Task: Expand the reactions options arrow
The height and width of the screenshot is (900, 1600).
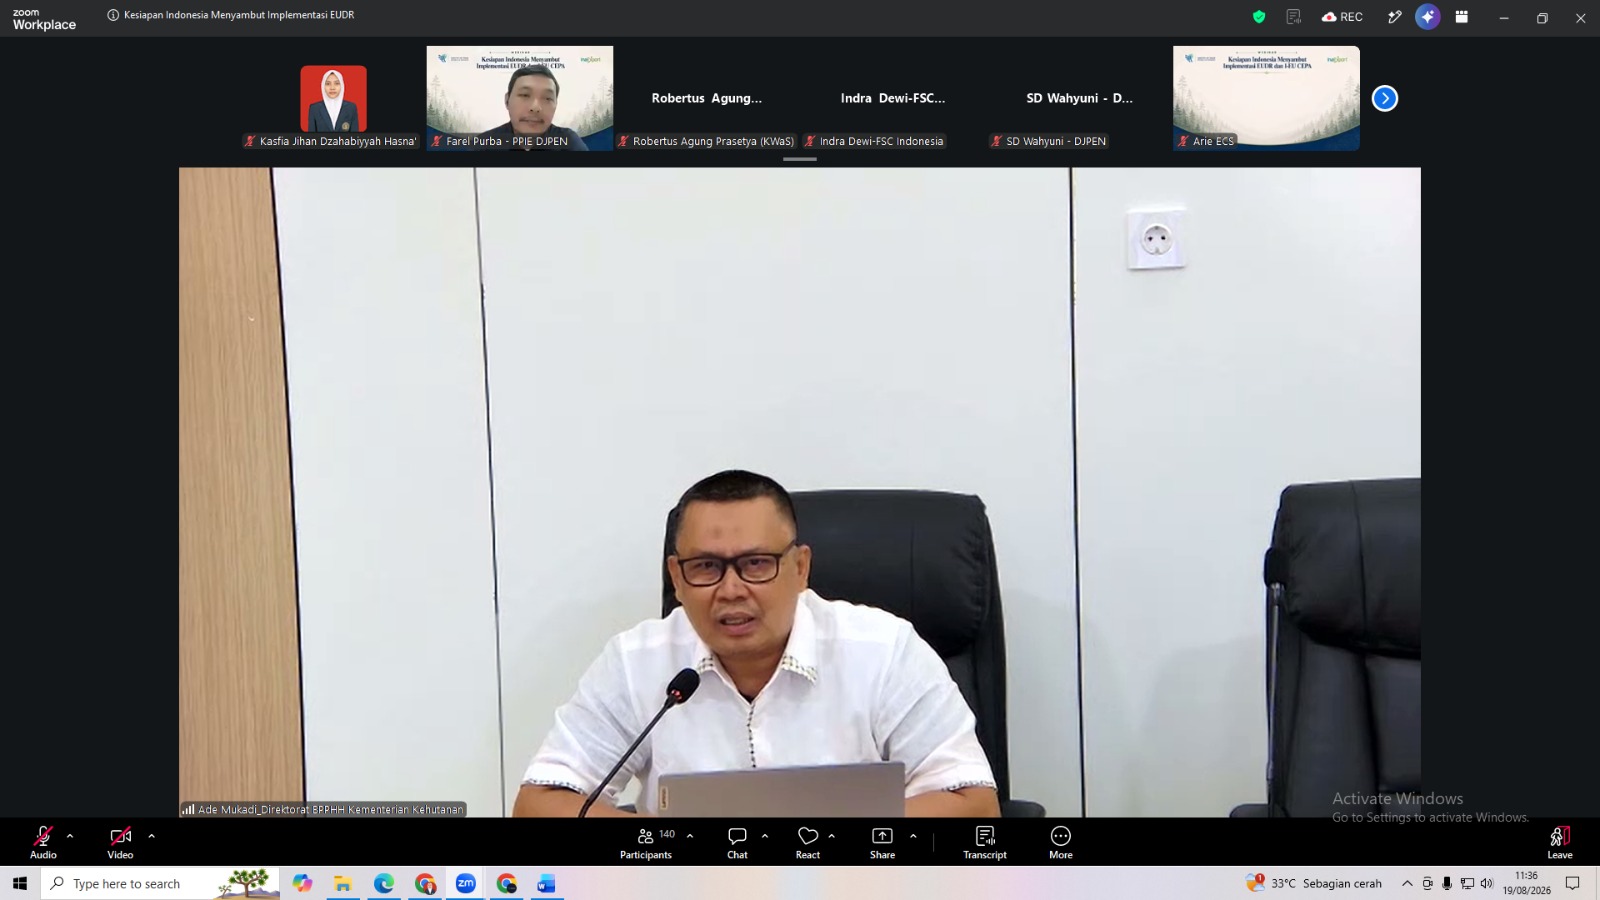Action: (x=832, y=836)
